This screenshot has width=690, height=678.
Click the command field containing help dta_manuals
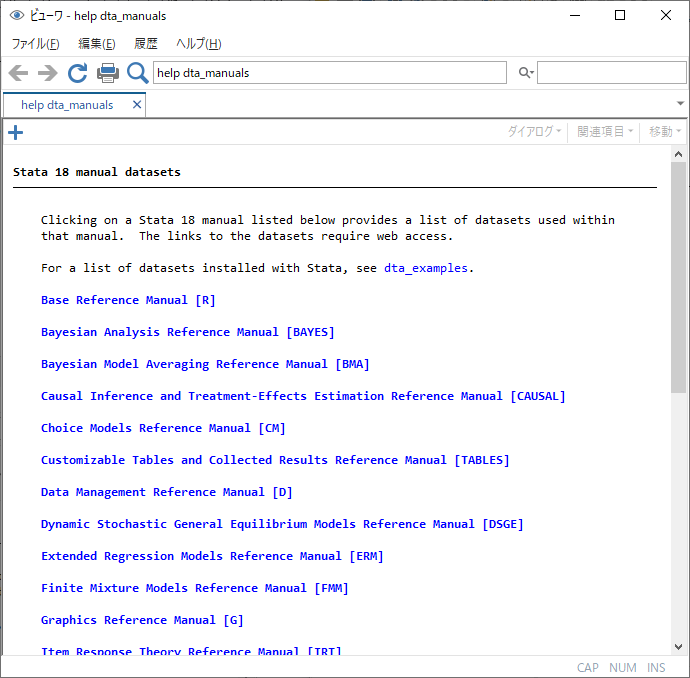click(x=330, y=73)
